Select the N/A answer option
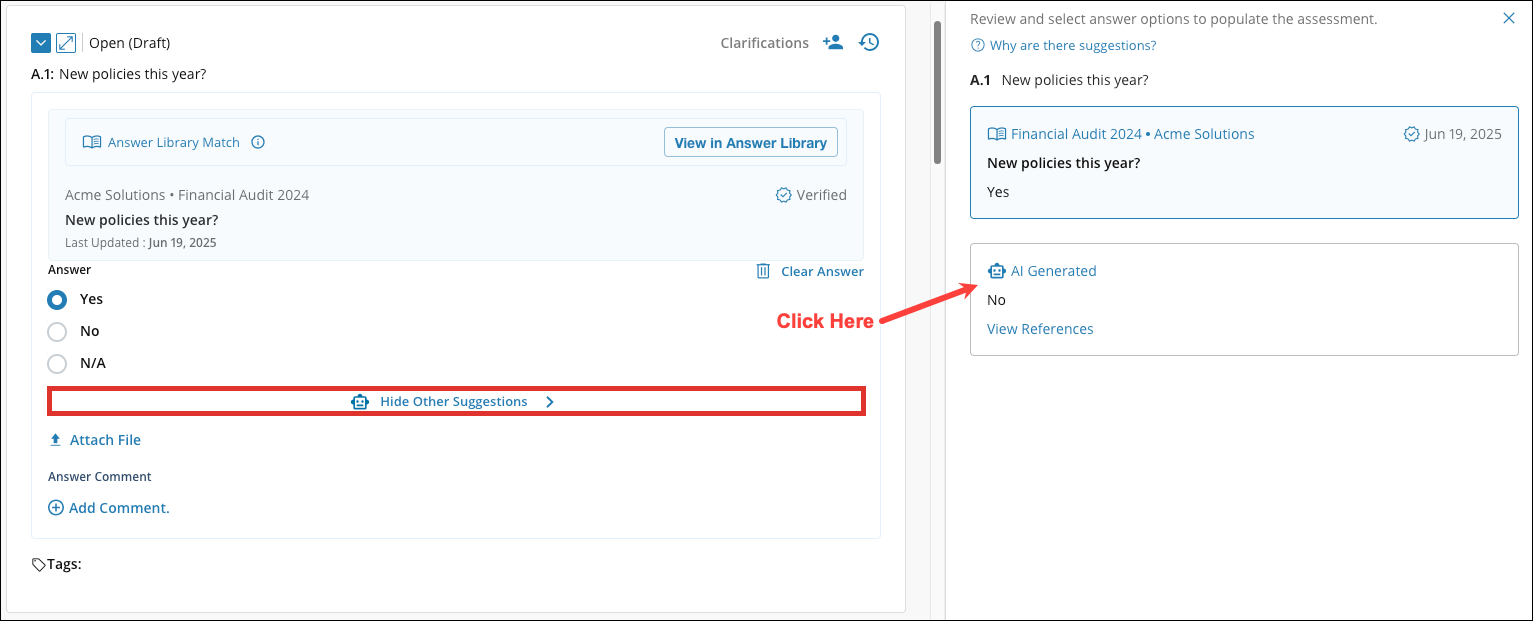Image resolution: width=1533 pixels, height=621 pixels. pyautogui.click(x=57, y=363)
